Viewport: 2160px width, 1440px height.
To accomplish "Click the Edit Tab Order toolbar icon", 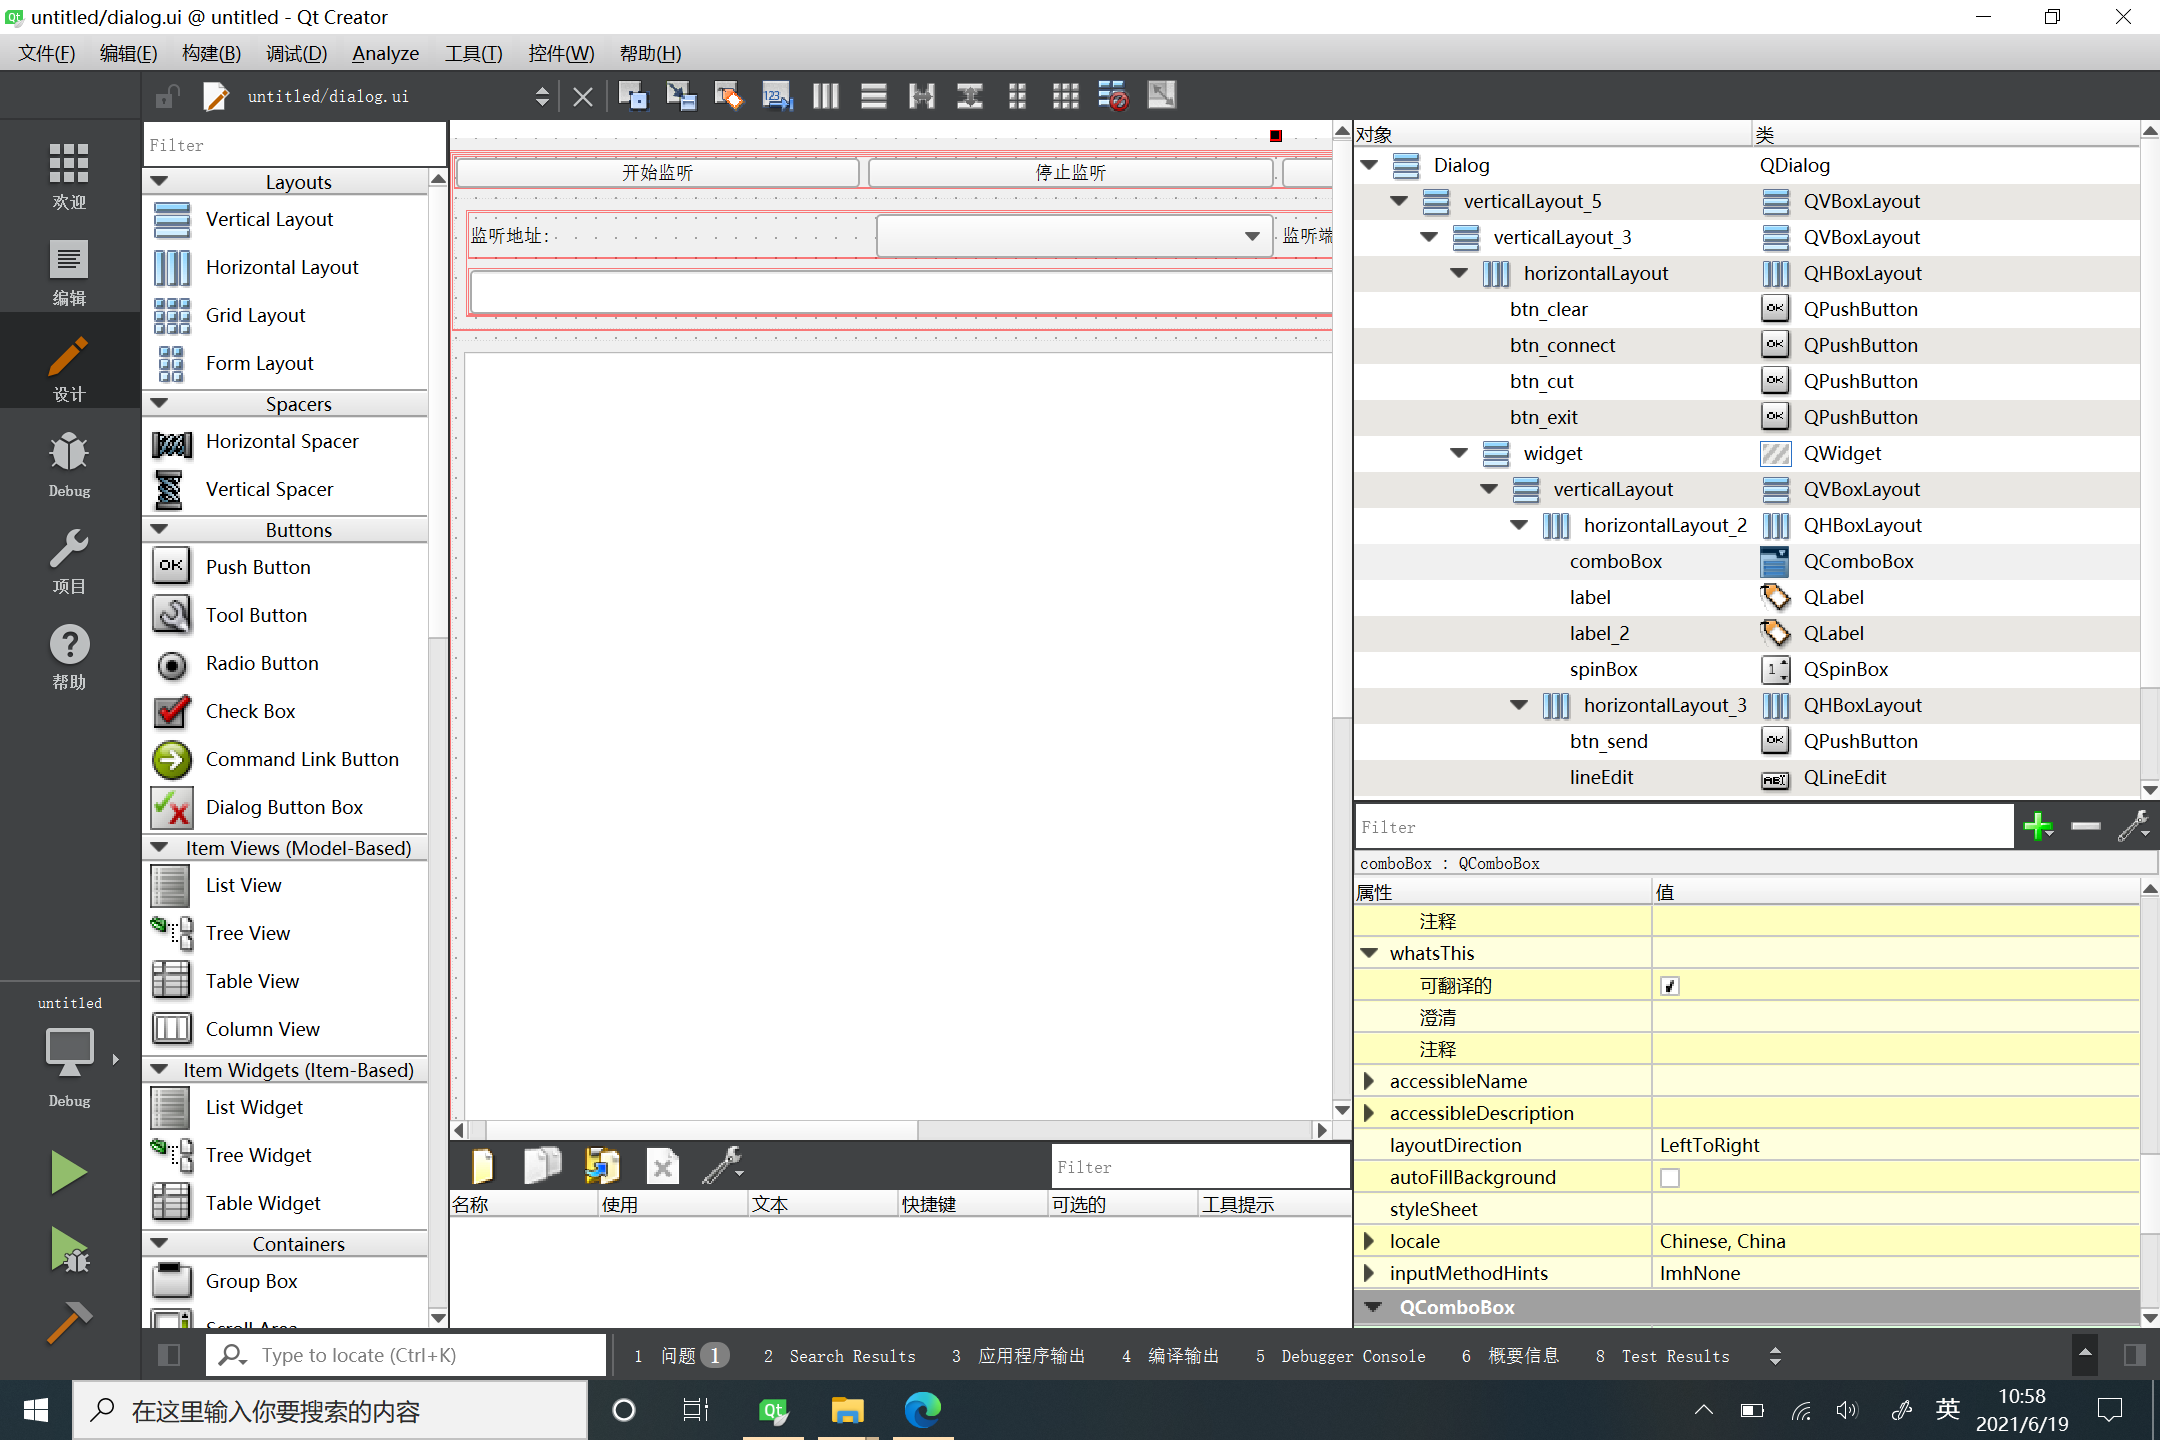I will tap(777, 96).
